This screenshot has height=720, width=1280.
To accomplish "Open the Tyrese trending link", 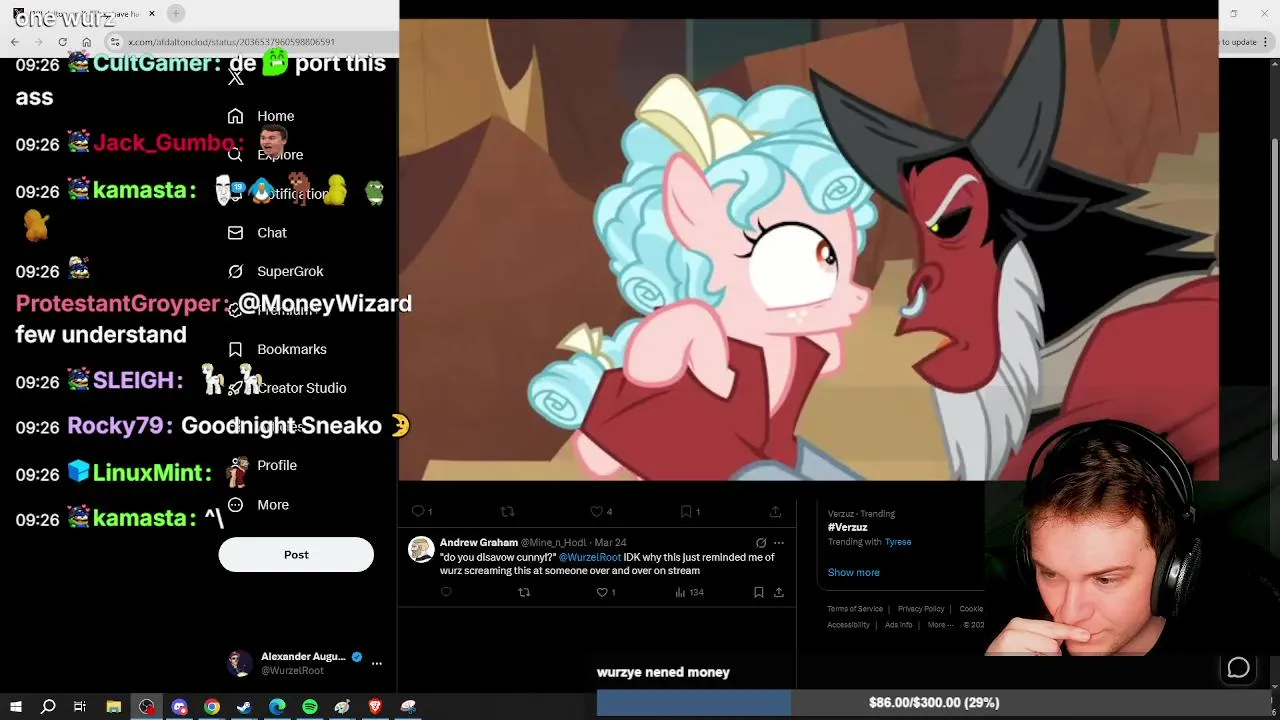I will pos(898,542).
